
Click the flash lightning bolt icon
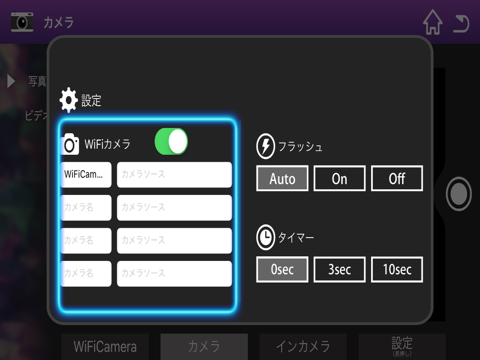tap(265, 146)
